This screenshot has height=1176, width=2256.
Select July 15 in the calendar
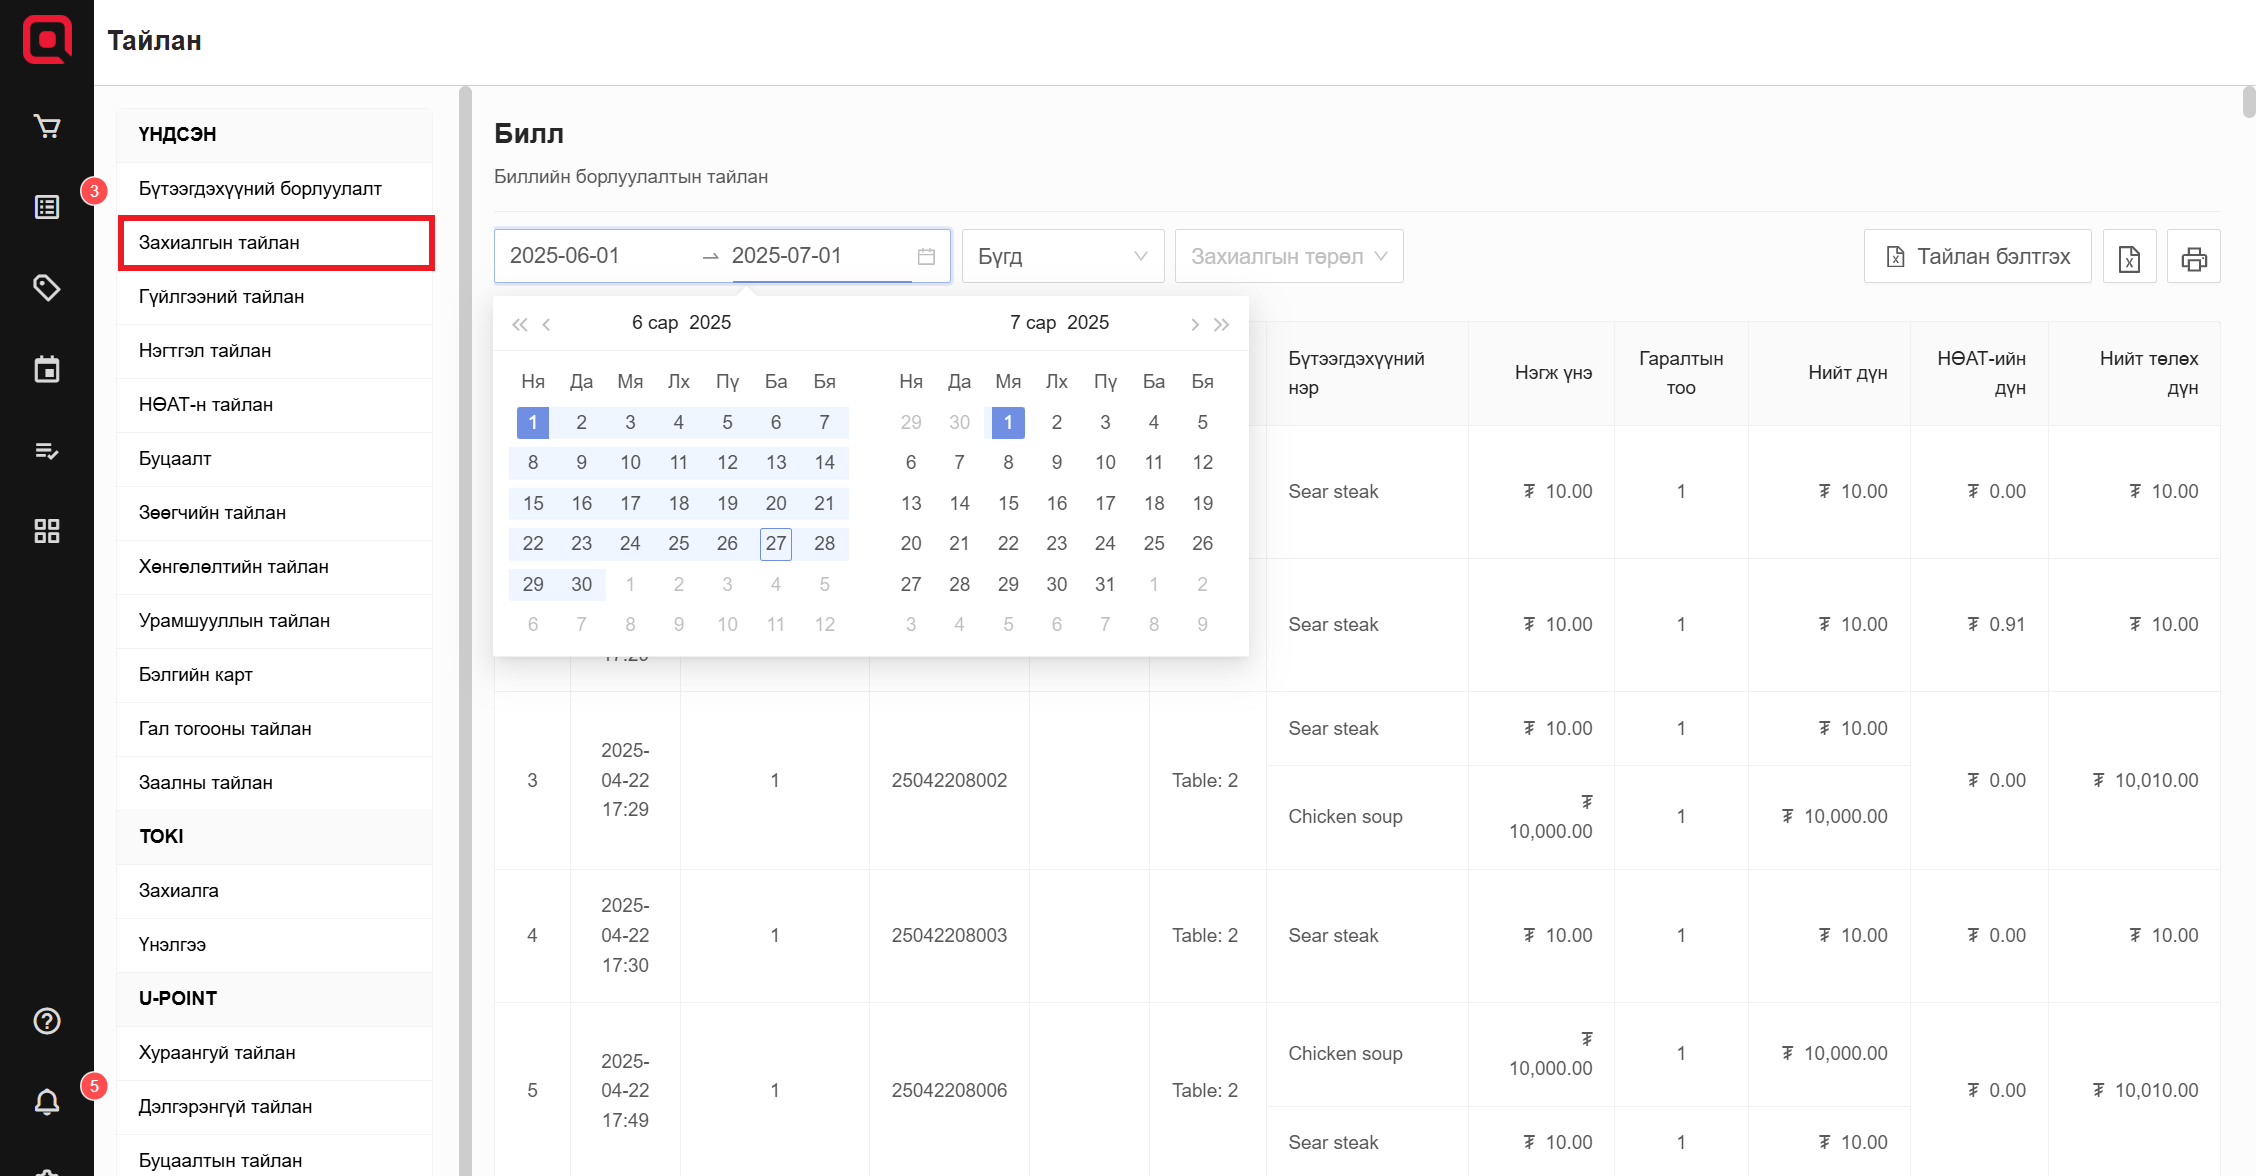point(1008,503)
